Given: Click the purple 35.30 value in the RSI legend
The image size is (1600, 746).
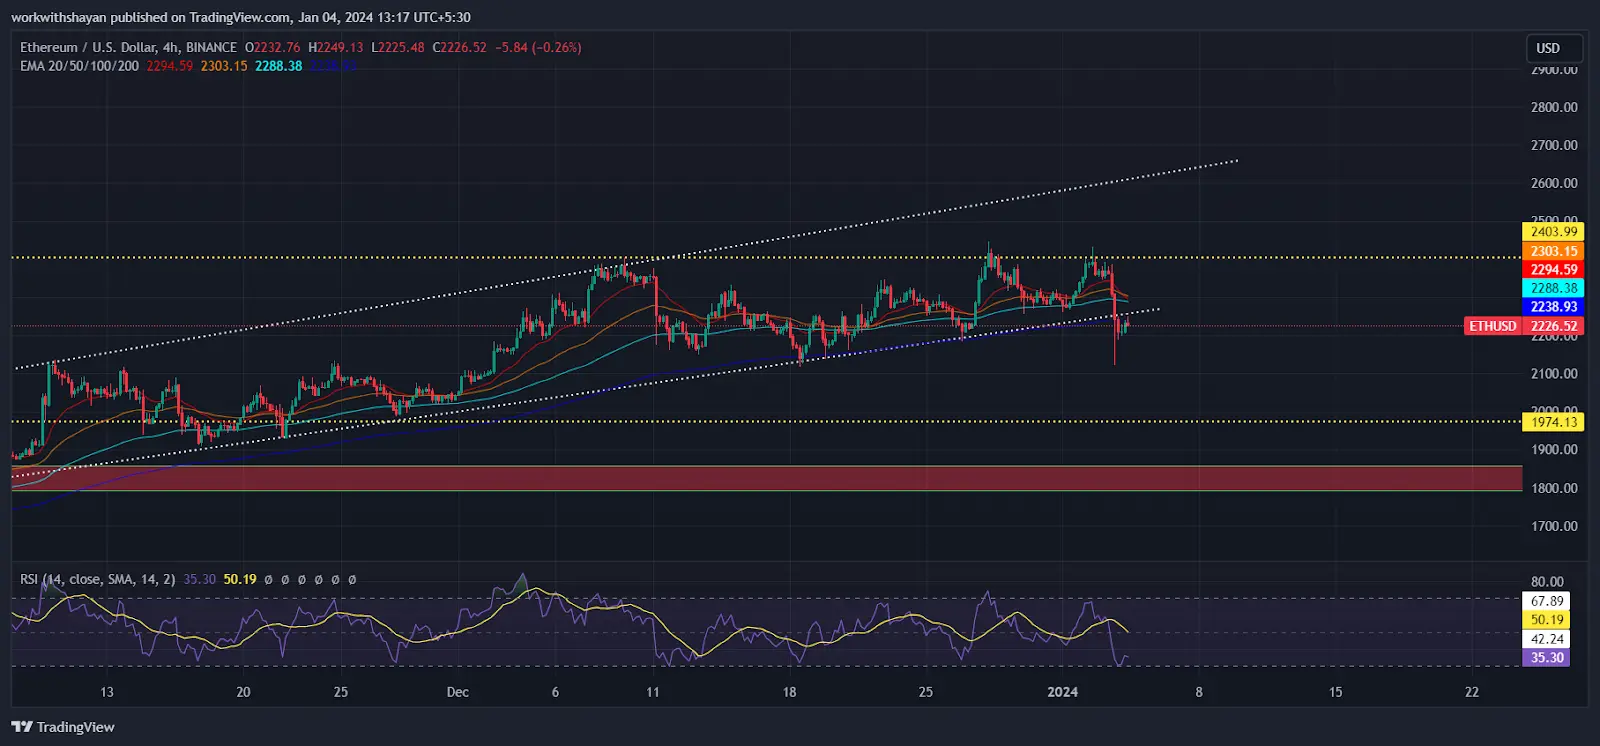Looking at the screenshot, I should (200, 579).
